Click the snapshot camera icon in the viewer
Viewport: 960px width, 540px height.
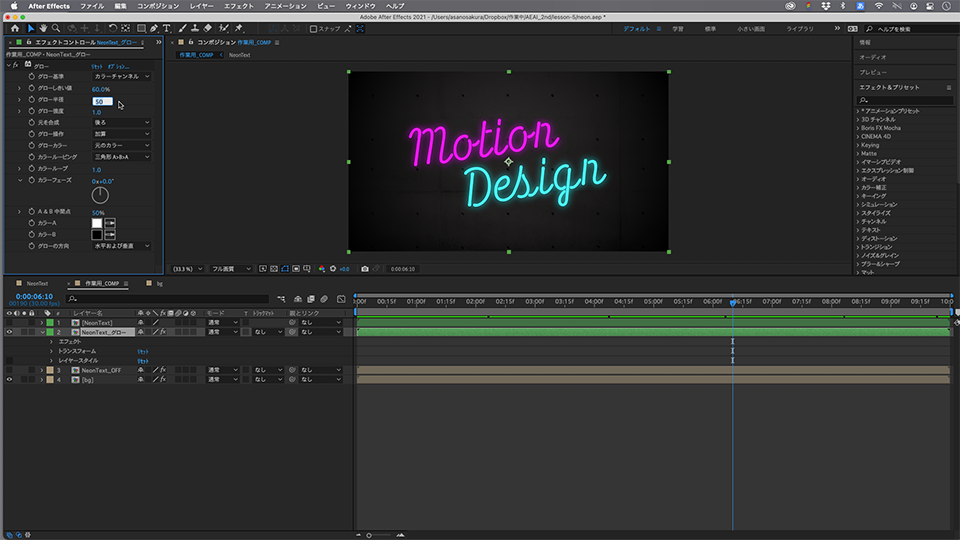tap(365, 269)
